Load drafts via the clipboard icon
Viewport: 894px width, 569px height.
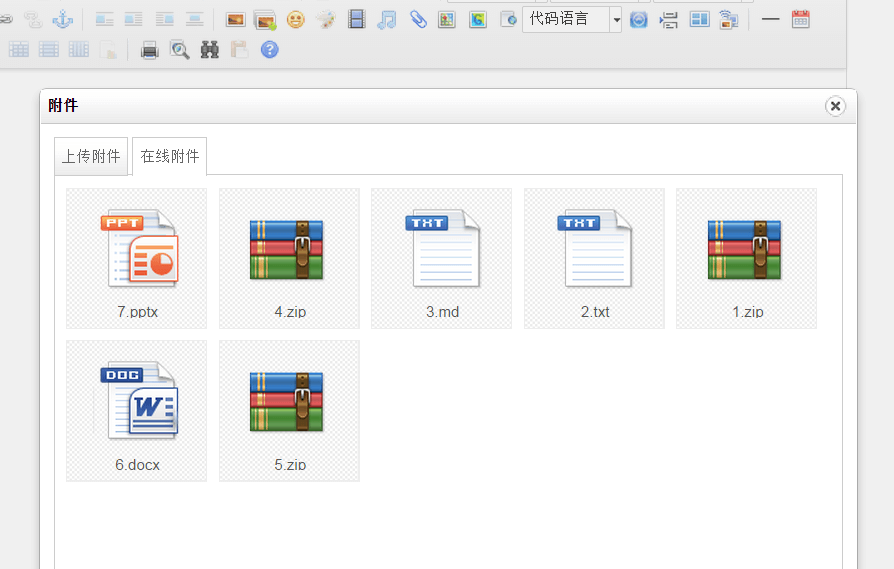[x=239, y=50]
